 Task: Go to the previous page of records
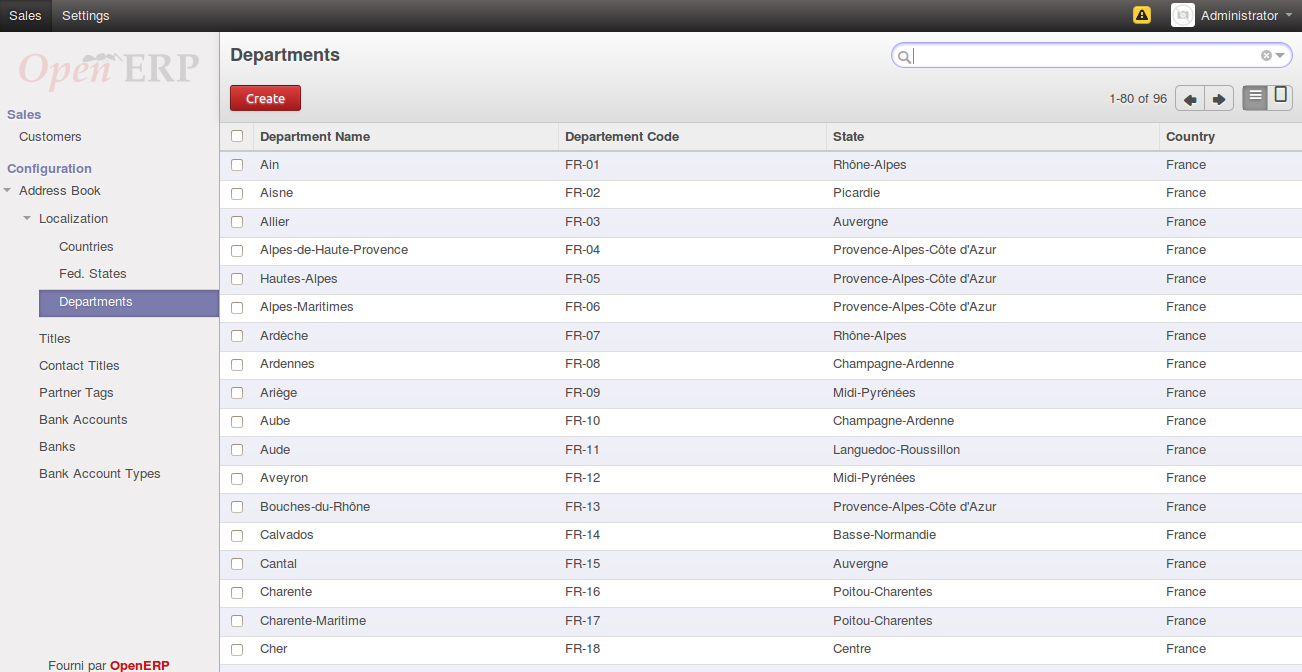pos(1190,99)
